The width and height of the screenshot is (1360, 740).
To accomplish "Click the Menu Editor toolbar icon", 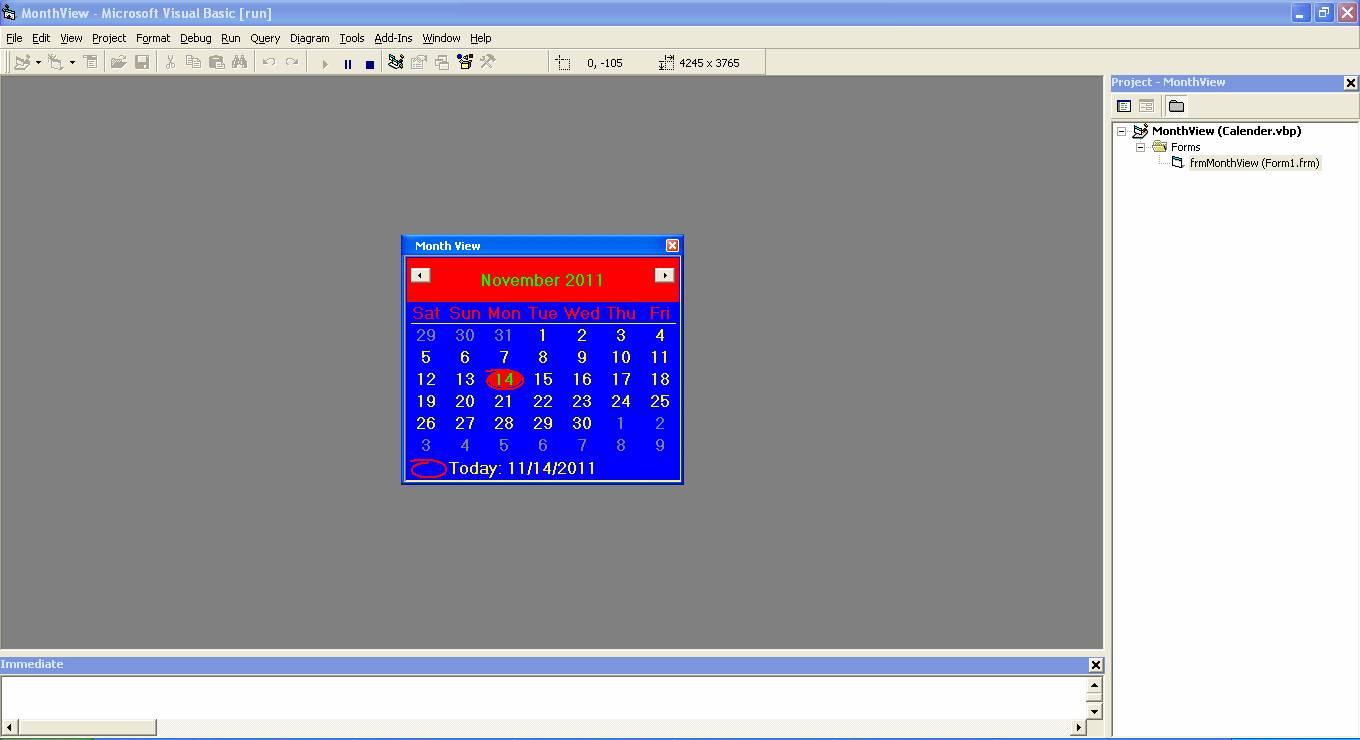I will click(x=90, y=62).
